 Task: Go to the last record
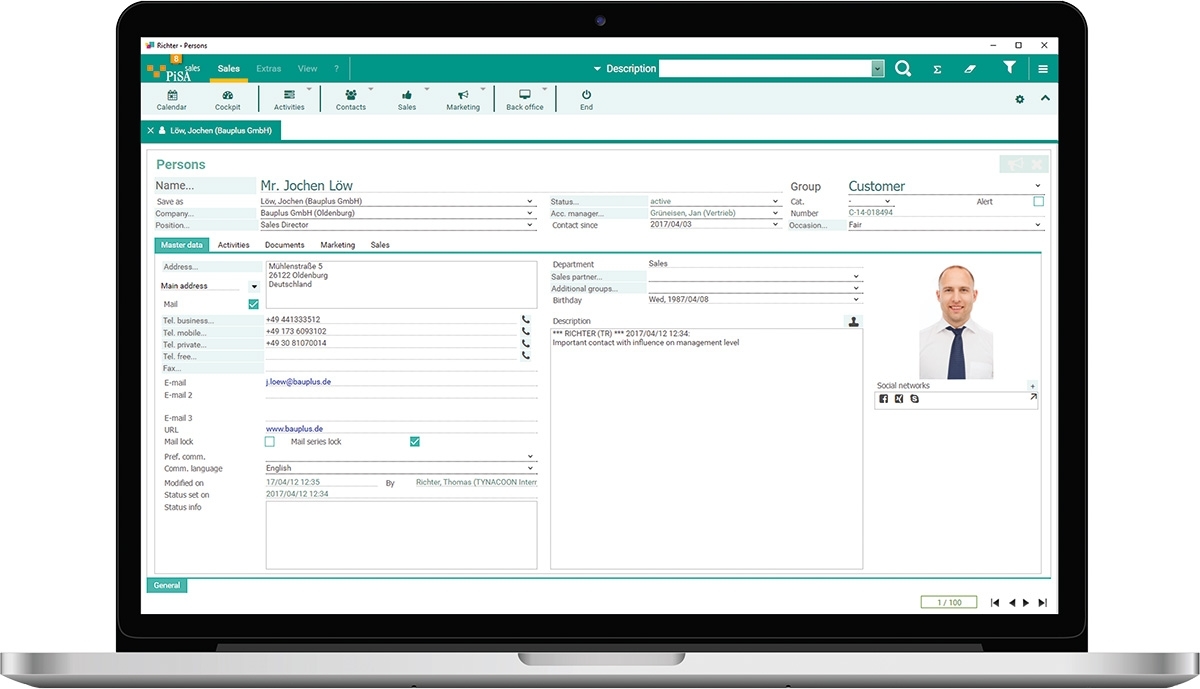[1042, 603]
